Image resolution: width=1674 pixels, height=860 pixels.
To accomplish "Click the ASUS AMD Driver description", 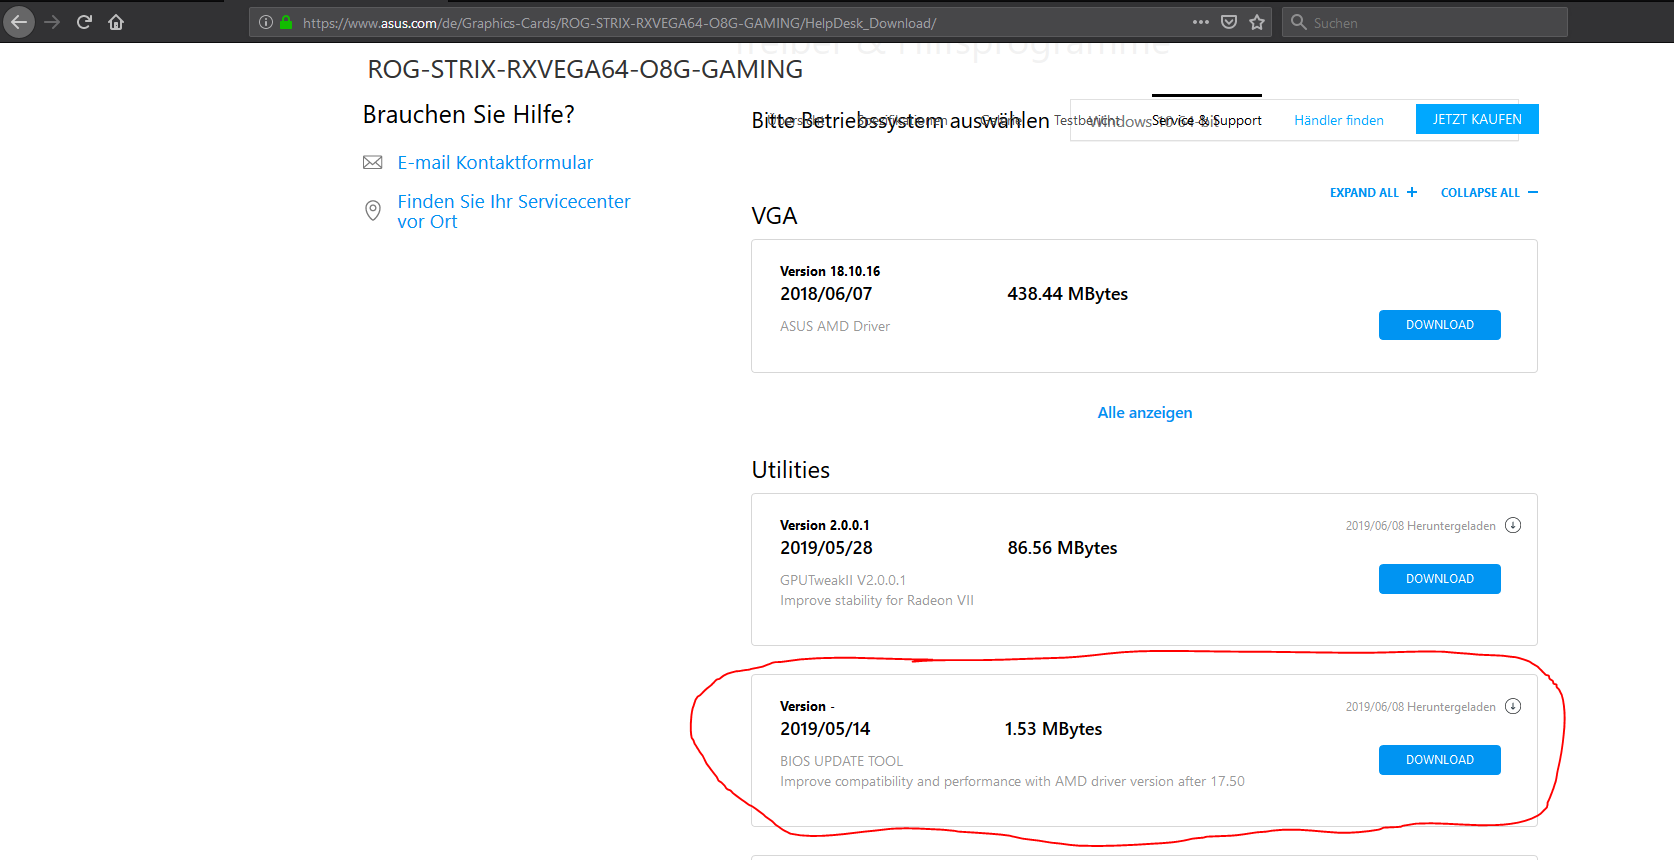I will pyautogui.click(x=835, y=326).
